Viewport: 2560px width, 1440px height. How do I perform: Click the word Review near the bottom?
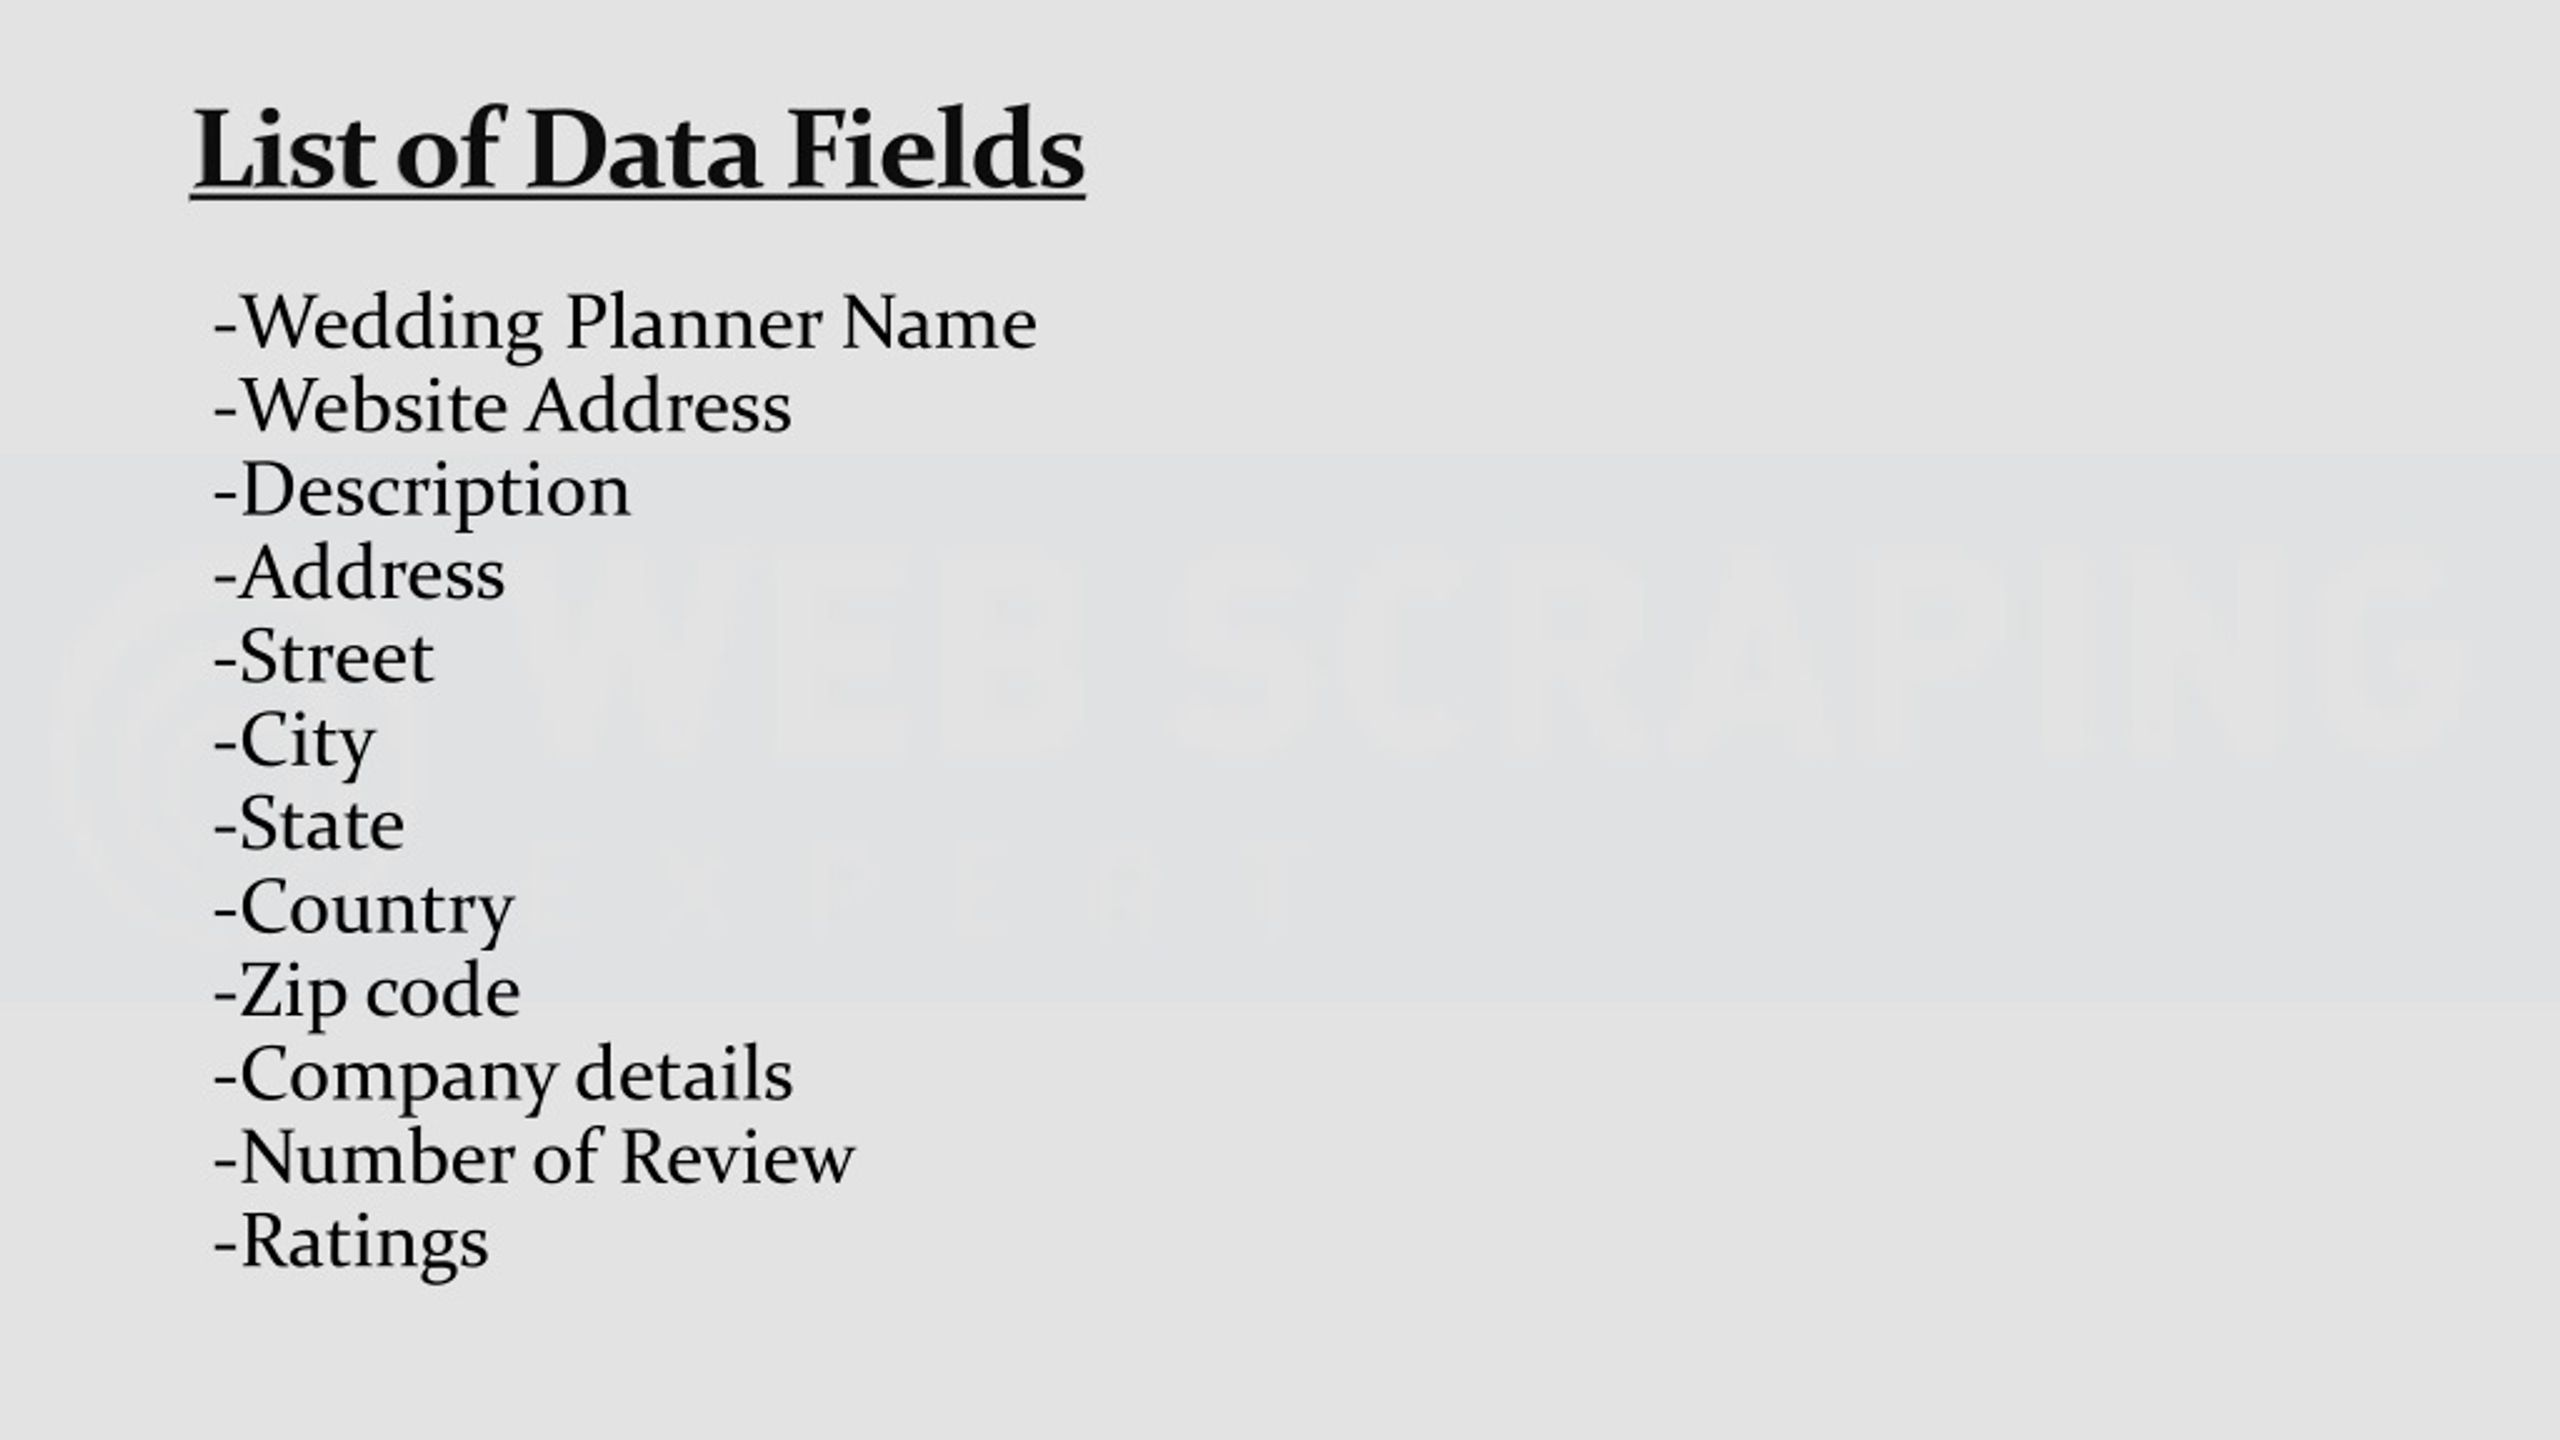coord(737,1157)
